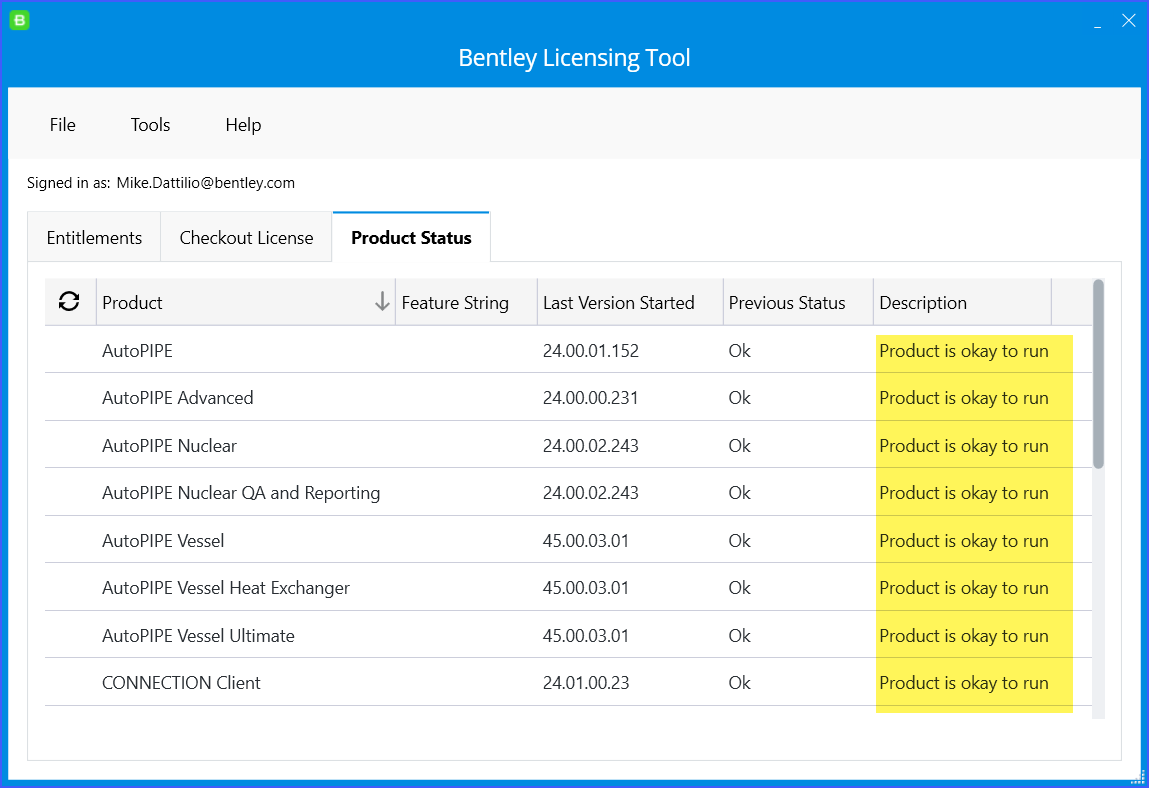Click the Bentley app icon in title bar
The width and height of the screenshot is (1149, 788).
[x=19, y=20]
